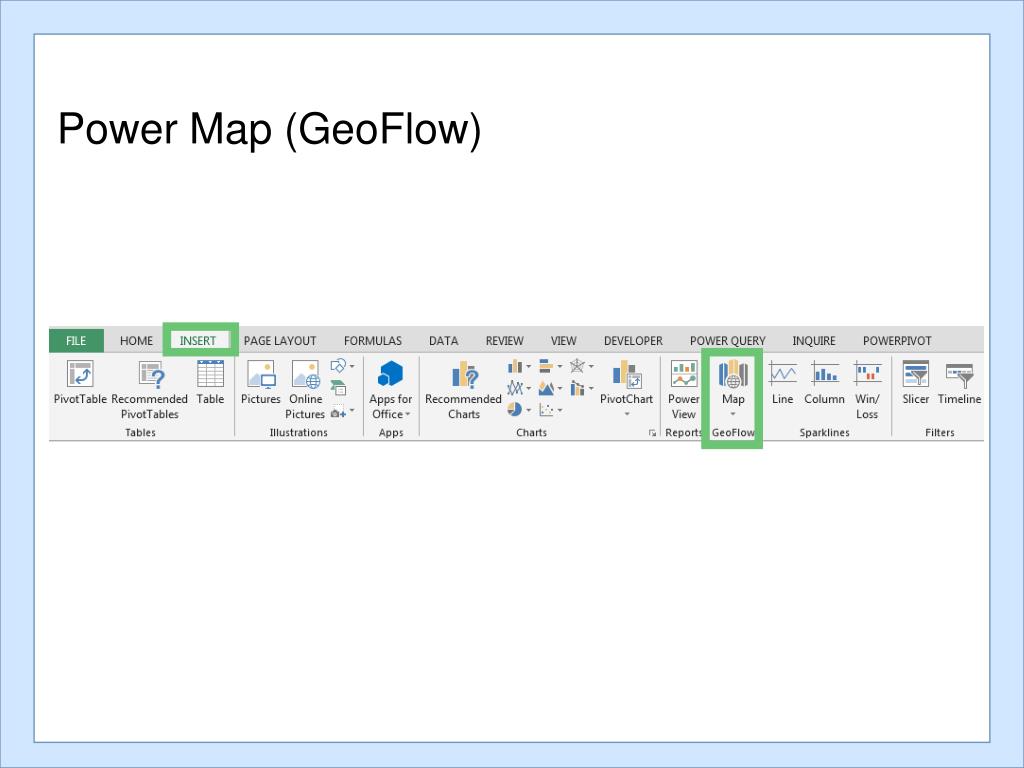Expand the PivotChart dropdown arrow
Image resolution: width=1024 pixels, height=768 pixels.
tap(627, 414)
